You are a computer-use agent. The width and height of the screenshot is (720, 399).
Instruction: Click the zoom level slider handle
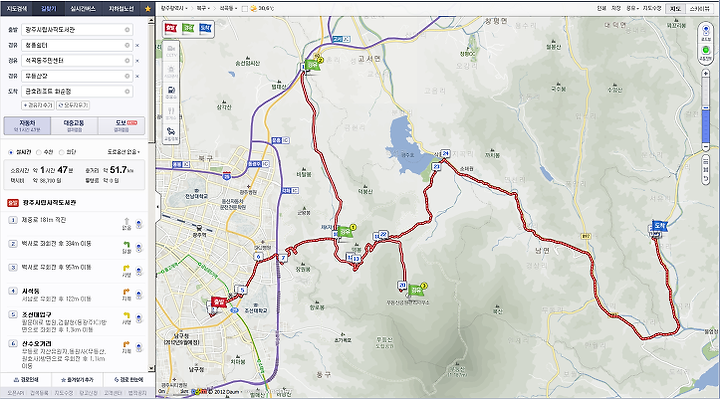[706, 108]
